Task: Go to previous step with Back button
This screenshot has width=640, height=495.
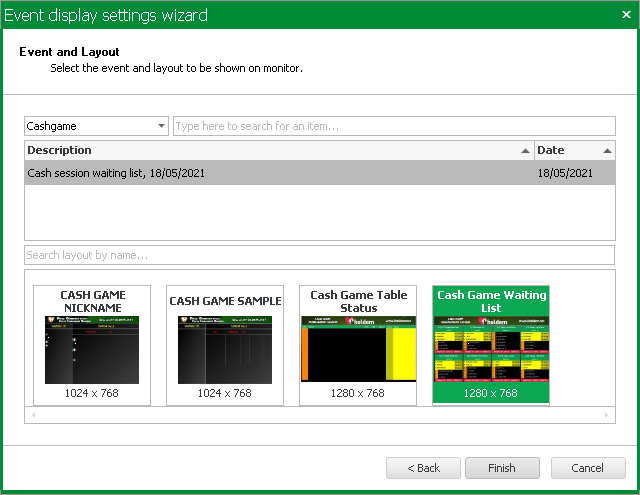Action: [423, 468]
